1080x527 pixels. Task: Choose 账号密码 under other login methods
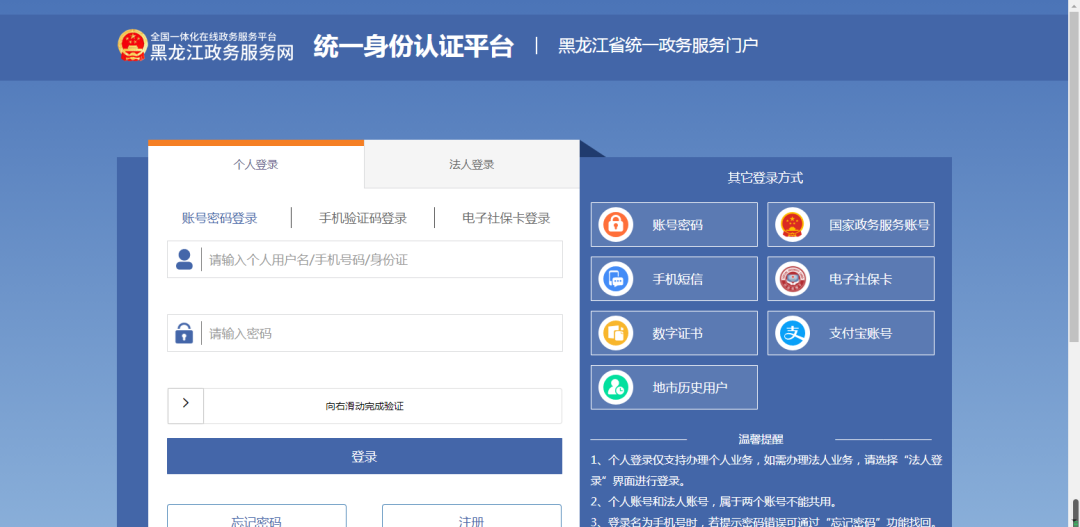click(674, 225)
